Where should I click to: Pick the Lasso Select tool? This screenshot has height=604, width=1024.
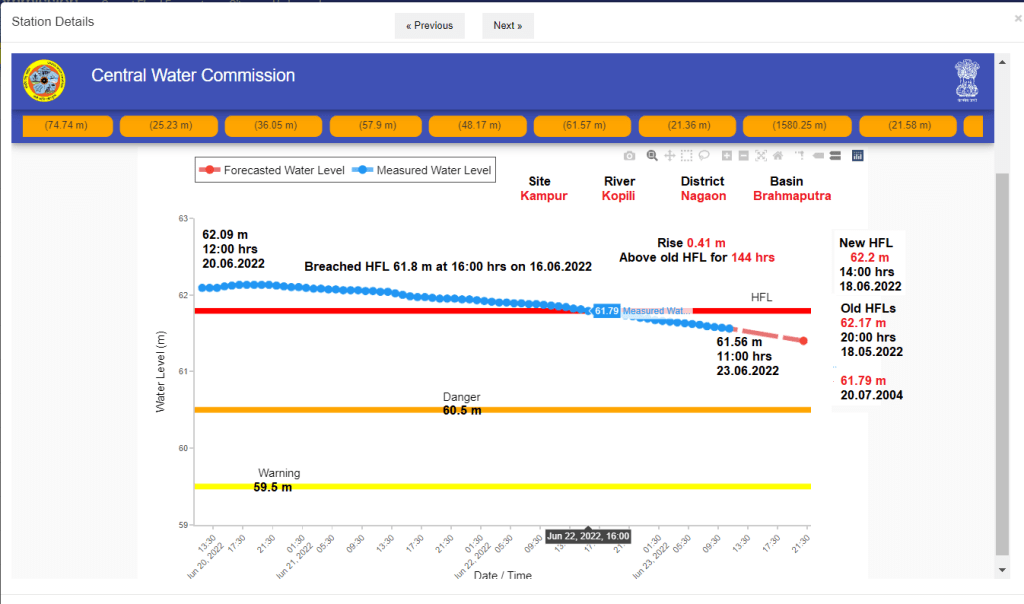coord(704,156)
